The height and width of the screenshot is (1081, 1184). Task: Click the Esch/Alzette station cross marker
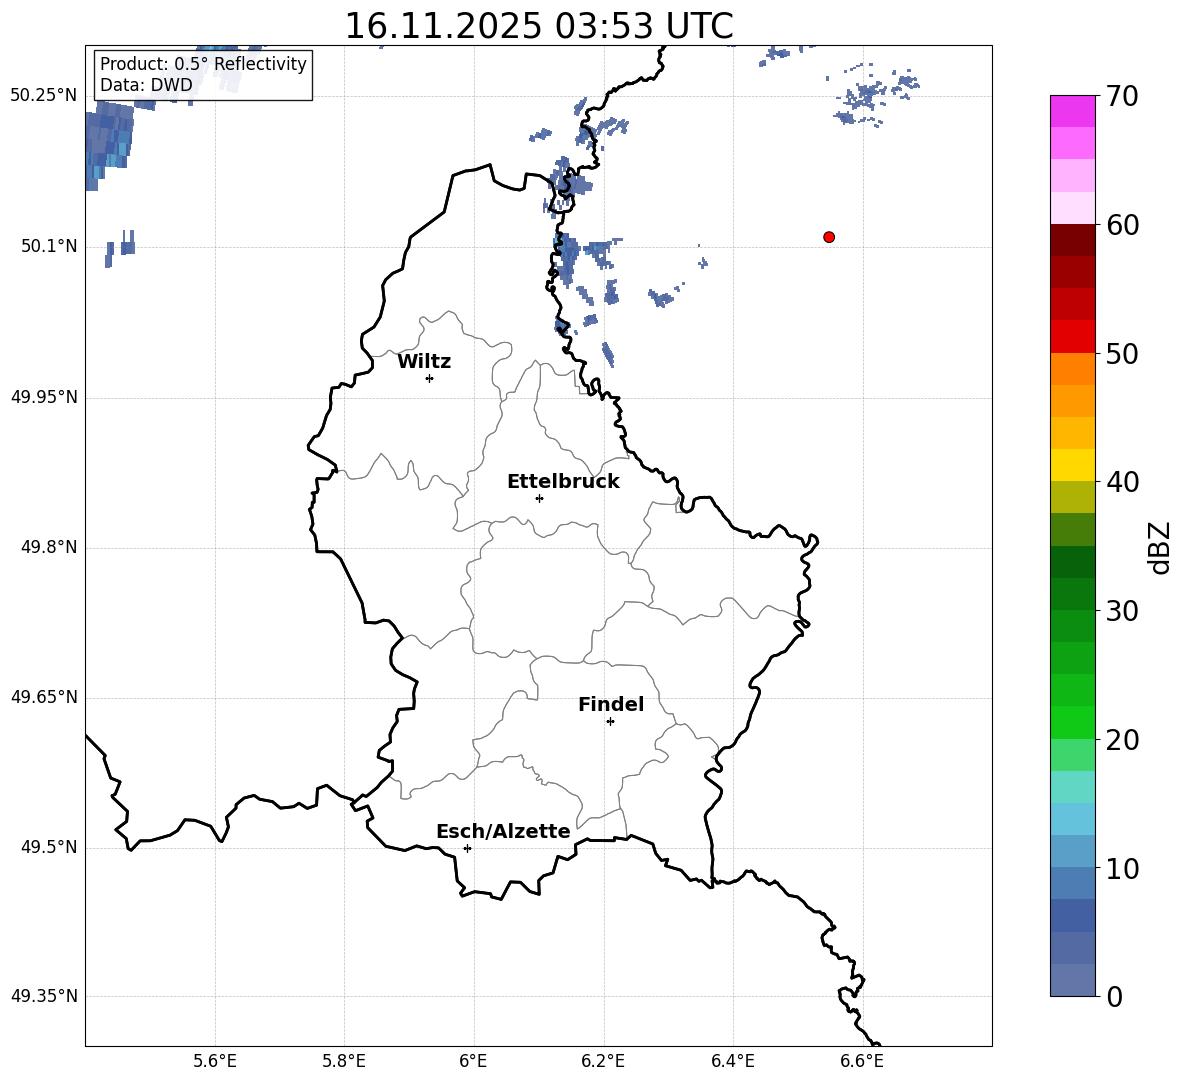coord(467,848)
